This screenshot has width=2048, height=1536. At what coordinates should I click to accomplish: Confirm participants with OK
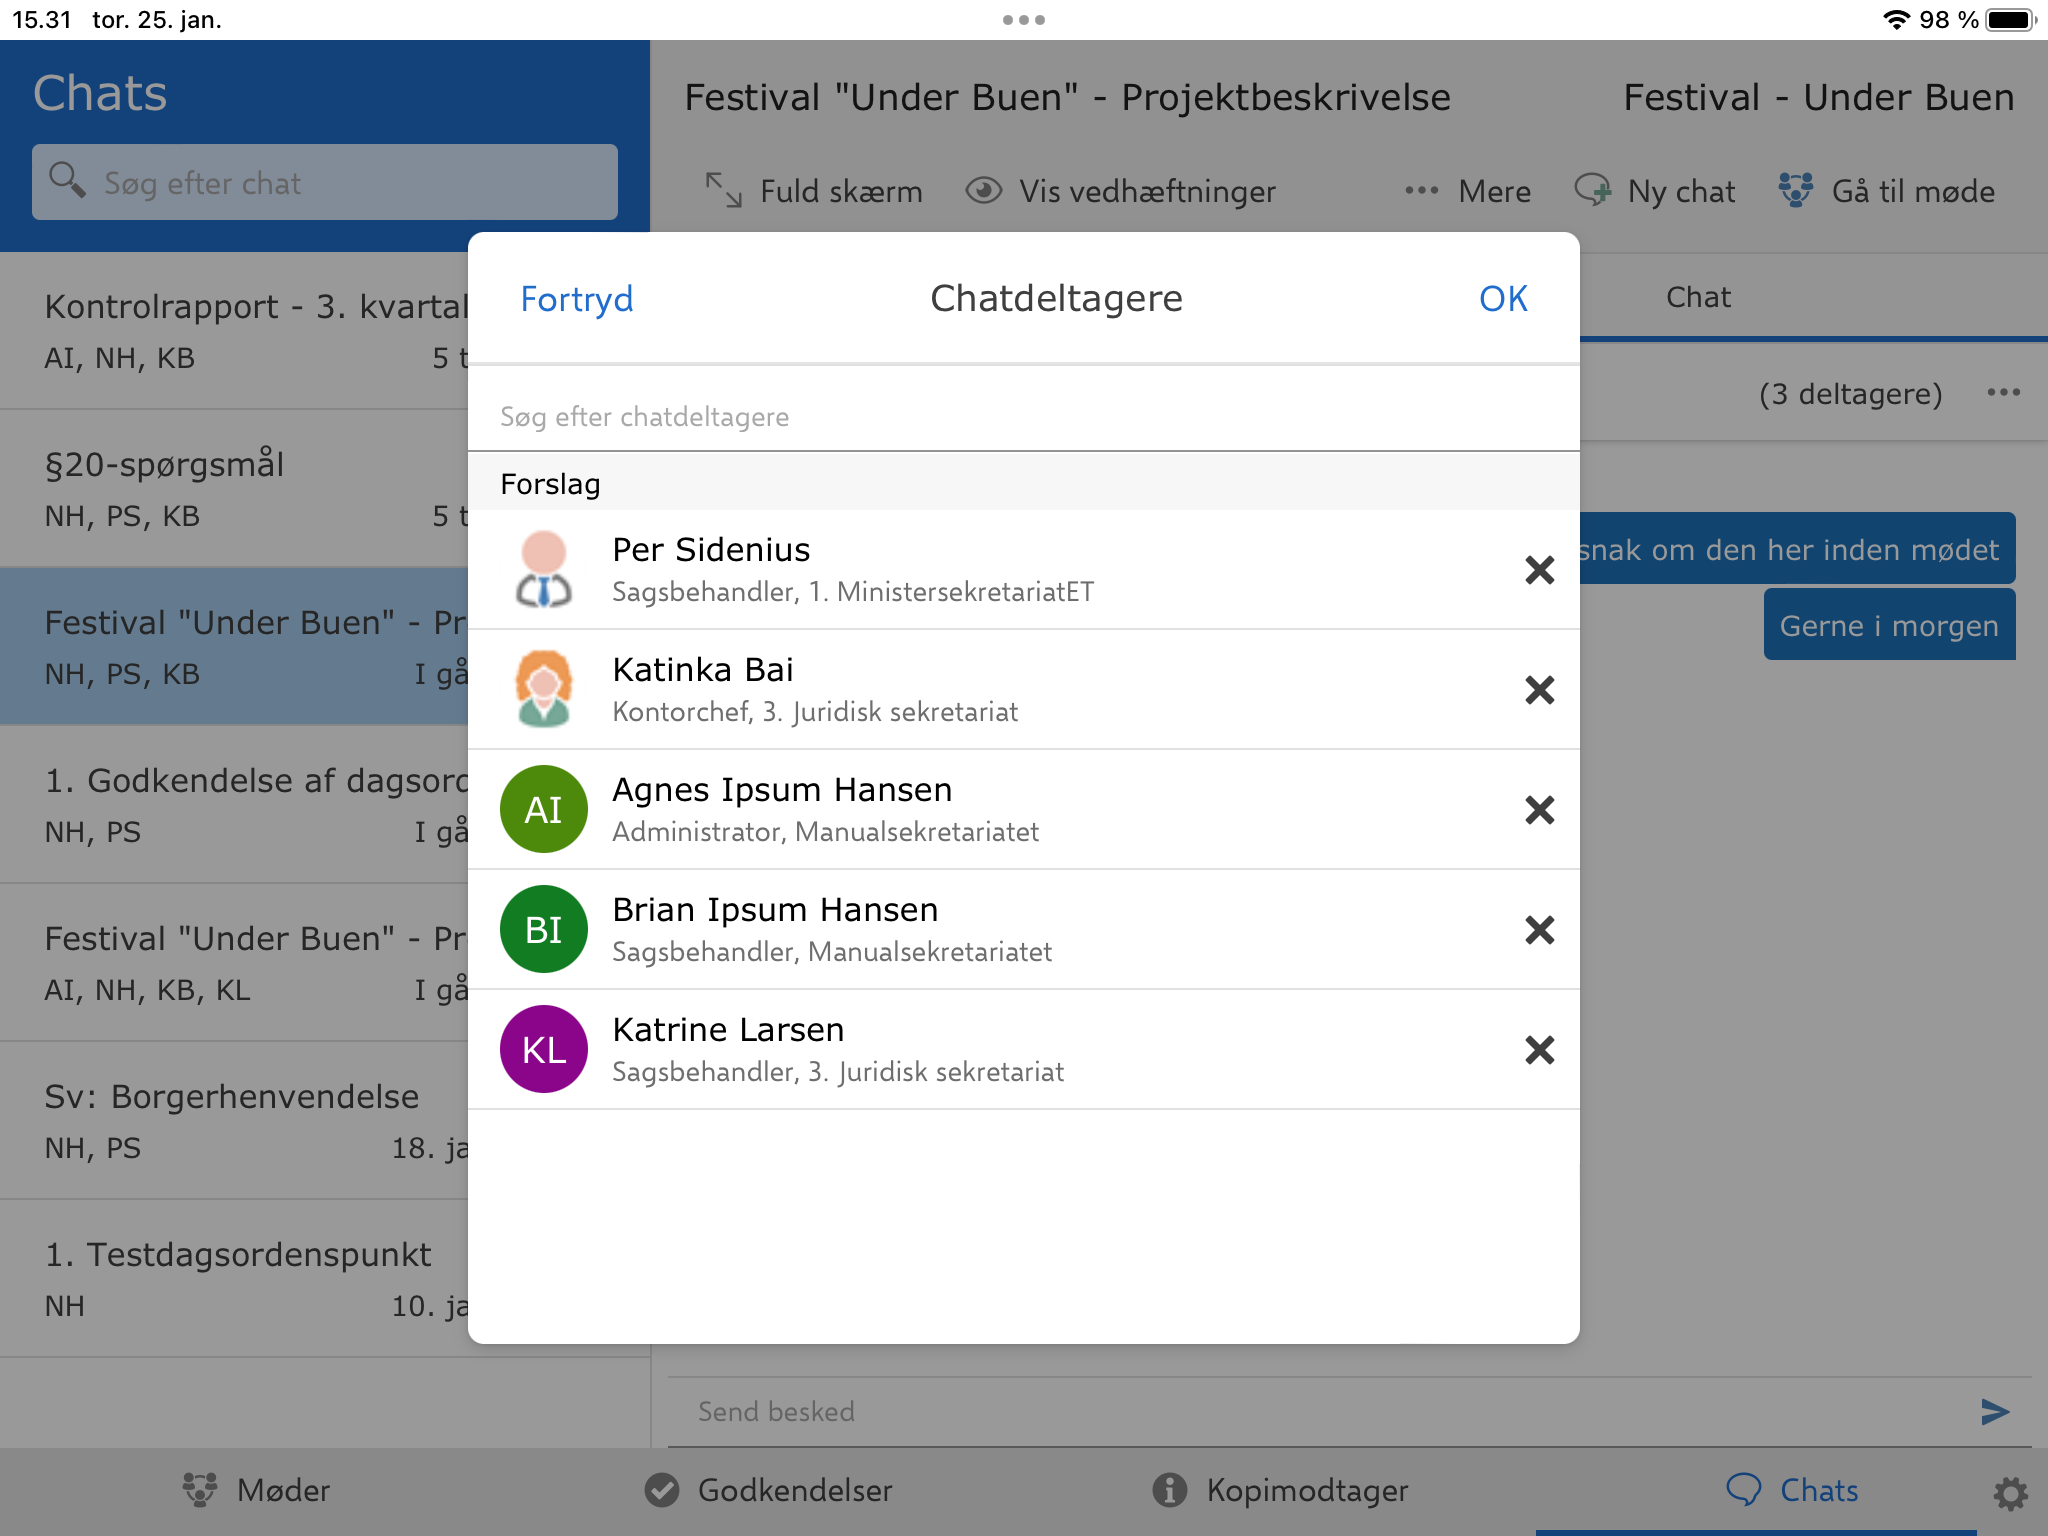(x=1502, y=298)
